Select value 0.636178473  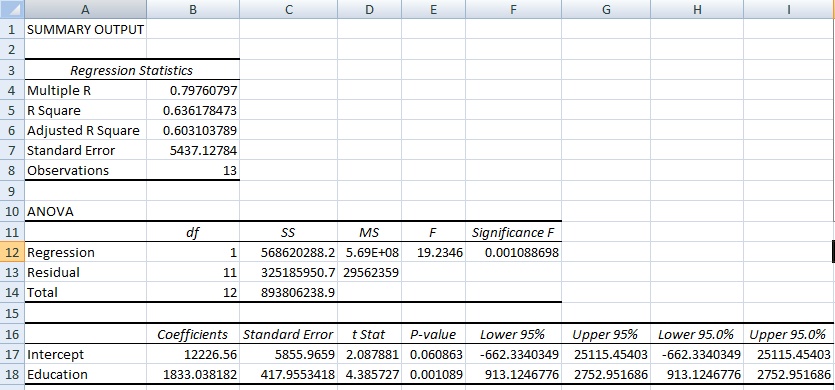click(x=193, y=110)
